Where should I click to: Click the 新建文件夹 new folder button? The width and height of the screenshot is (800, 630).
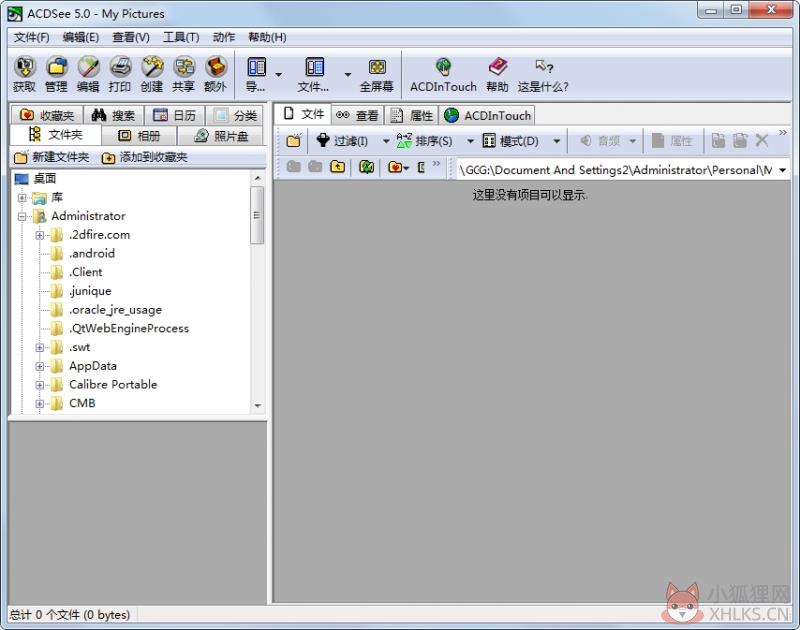point(52,157)
